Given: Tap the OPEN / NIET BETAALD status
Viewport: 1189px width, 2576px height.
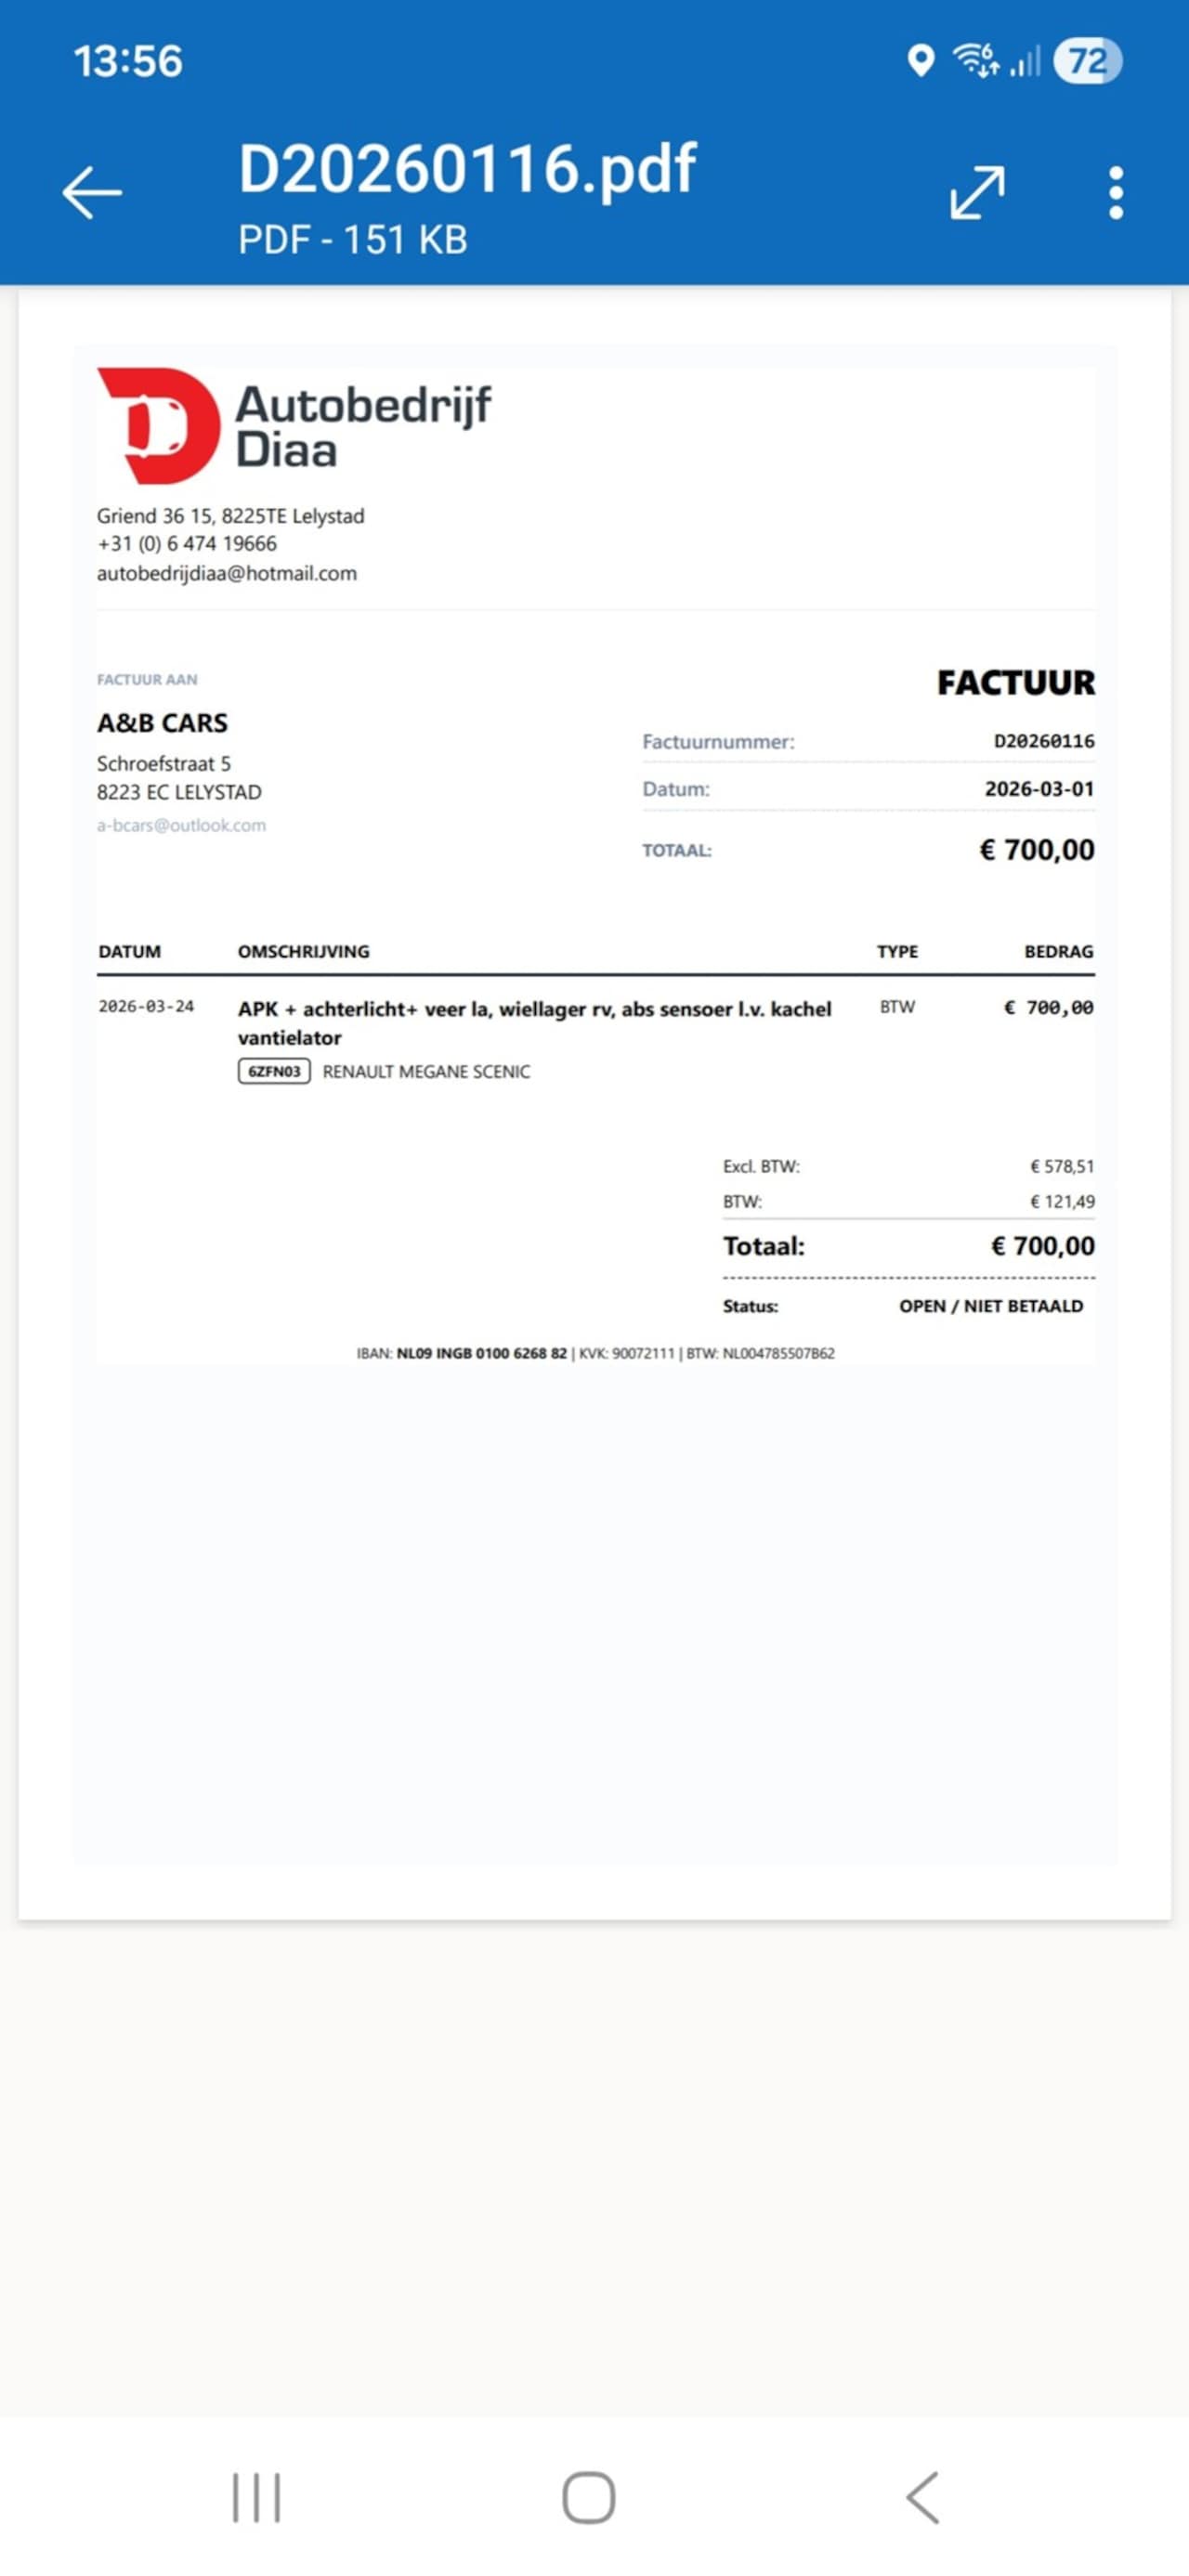Looking at the screenshot, I should tap(991, 1306).
